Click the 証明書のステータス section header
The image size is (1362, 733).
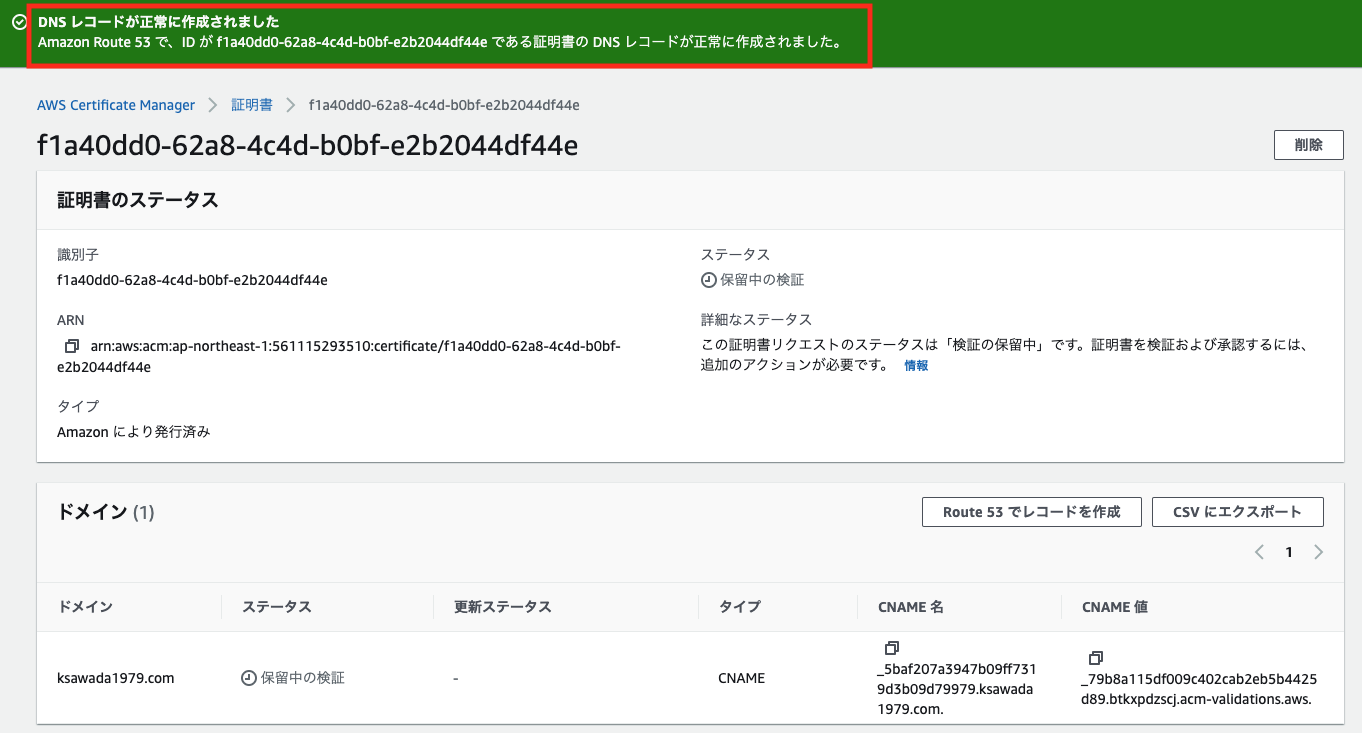(138, 200)
